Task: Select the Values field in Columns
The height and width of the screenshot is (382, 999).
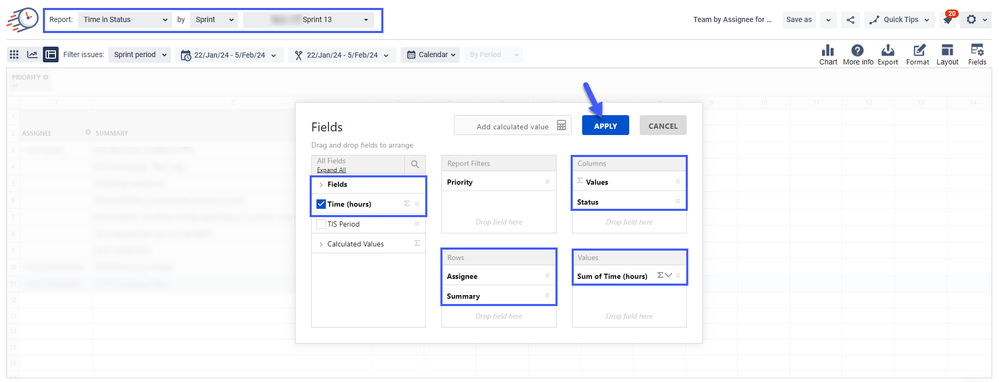Action: (x=629, y=182)
